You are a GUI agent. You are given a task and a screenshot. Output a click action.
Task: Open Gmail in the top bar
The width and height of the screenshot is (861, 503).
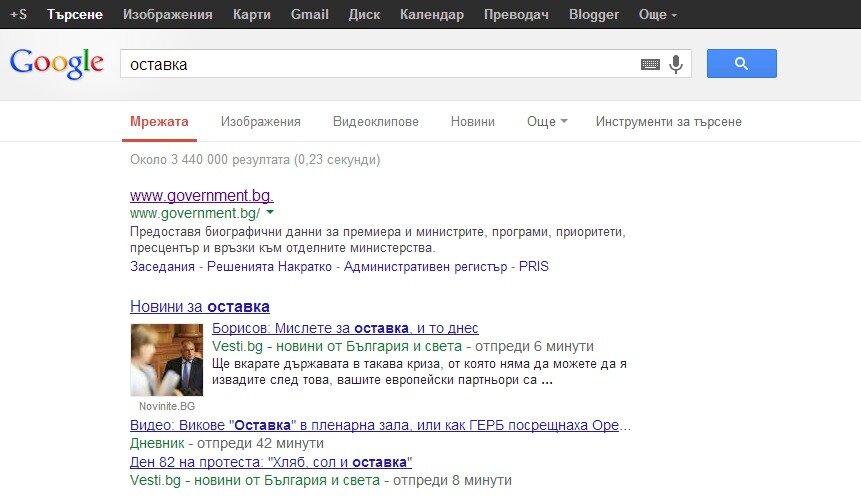click(x=310, y=14)
